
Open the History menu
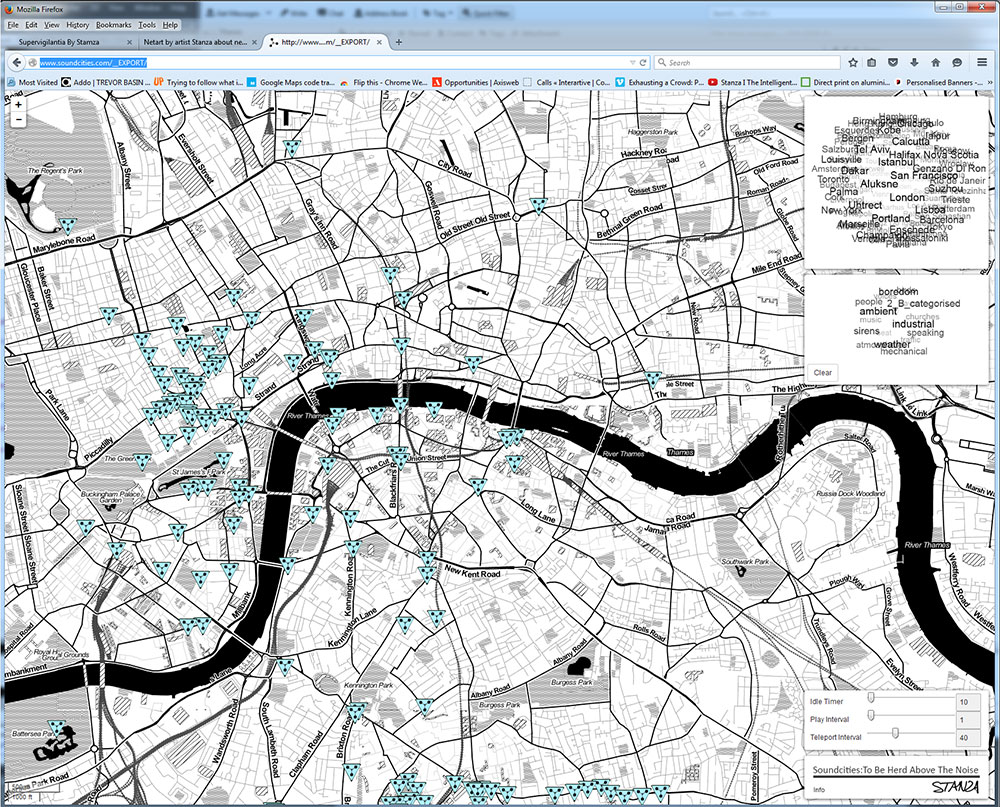[78, 24]
